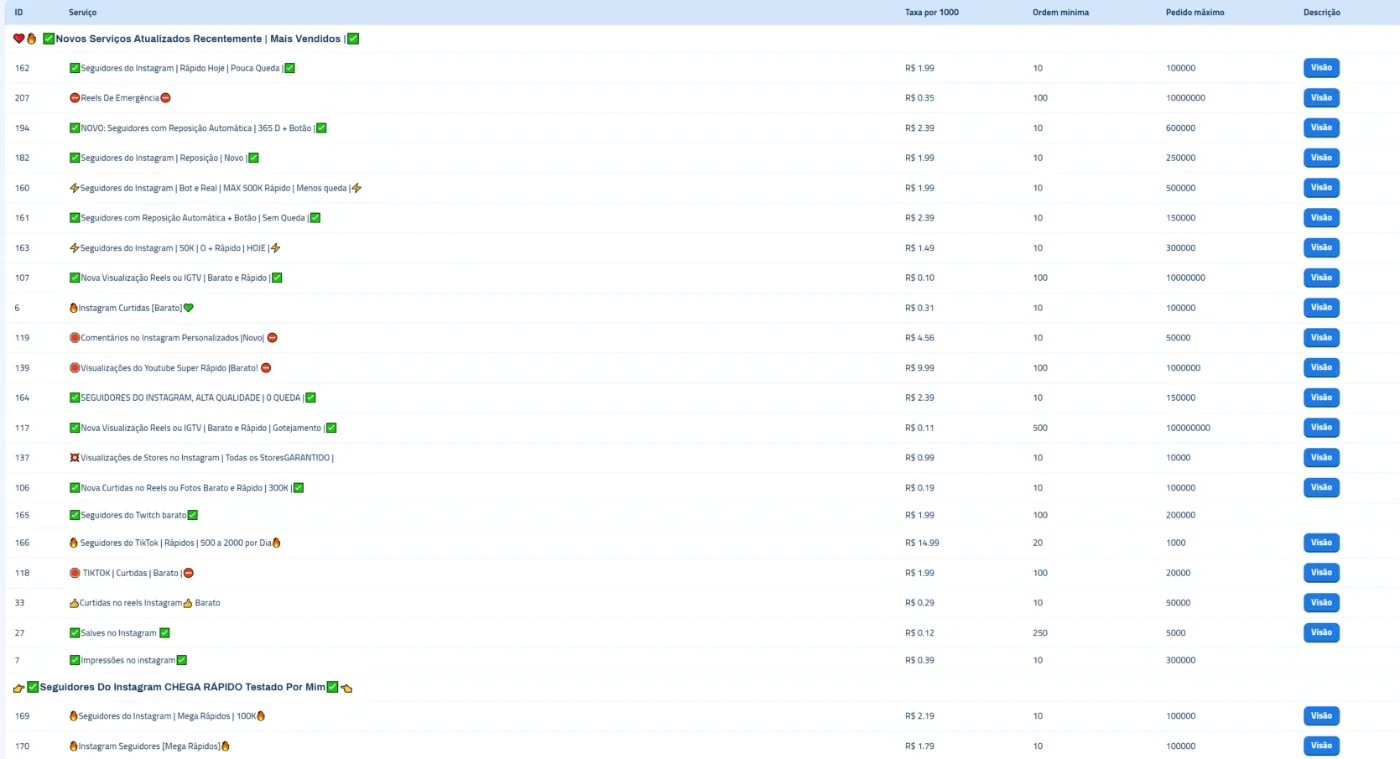Click the green heart after Instagram Curtidas [Barato]

[188, 308]
